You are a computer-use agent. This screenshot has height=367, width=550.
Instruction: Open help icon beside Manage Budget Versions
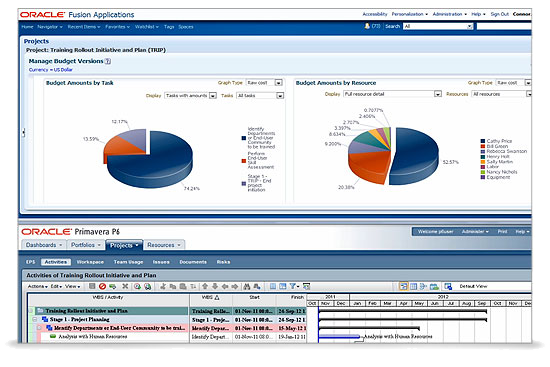coord(108,61)
